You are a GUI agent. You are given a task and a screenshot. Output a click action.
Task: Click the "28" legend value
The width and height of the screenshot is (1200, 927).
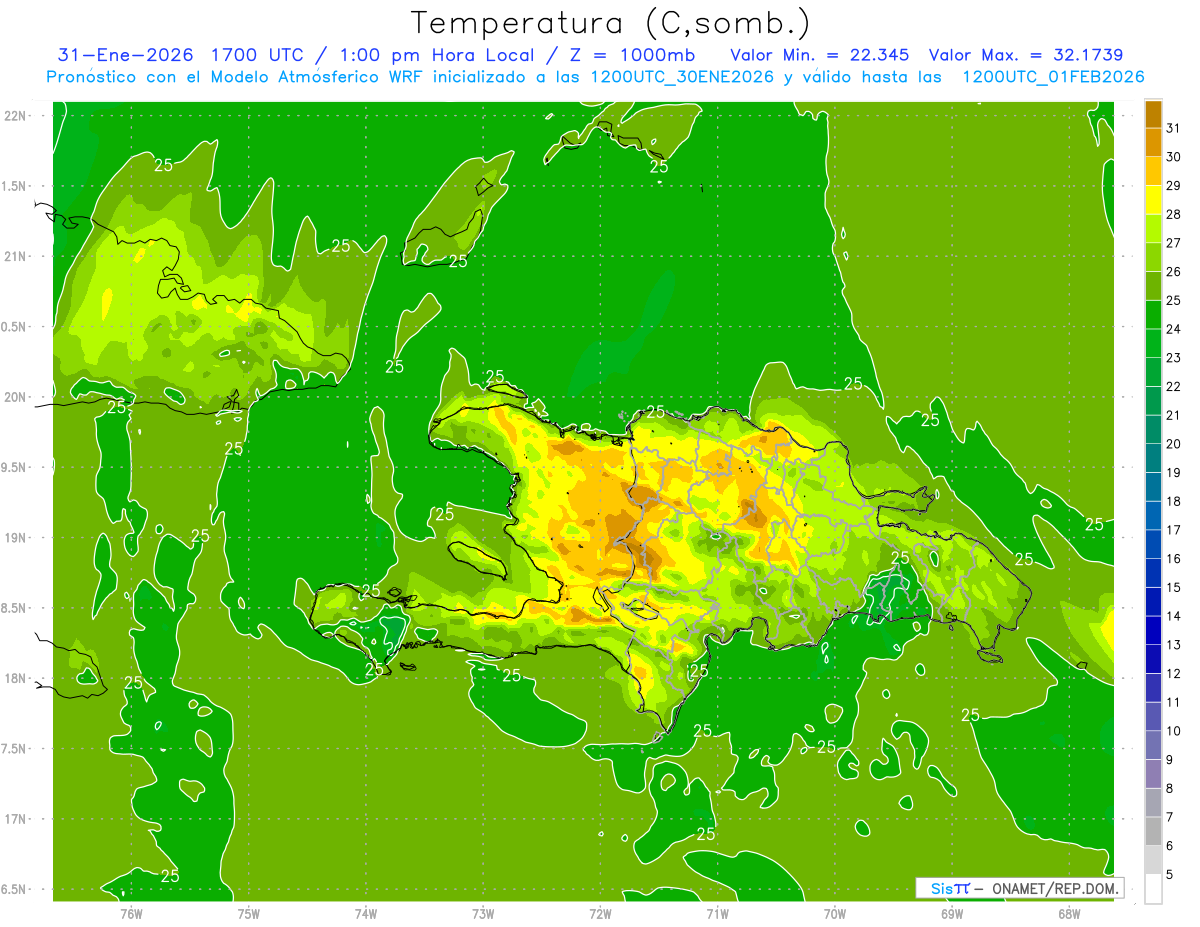pyautogui.click(x=1174, y=214)
